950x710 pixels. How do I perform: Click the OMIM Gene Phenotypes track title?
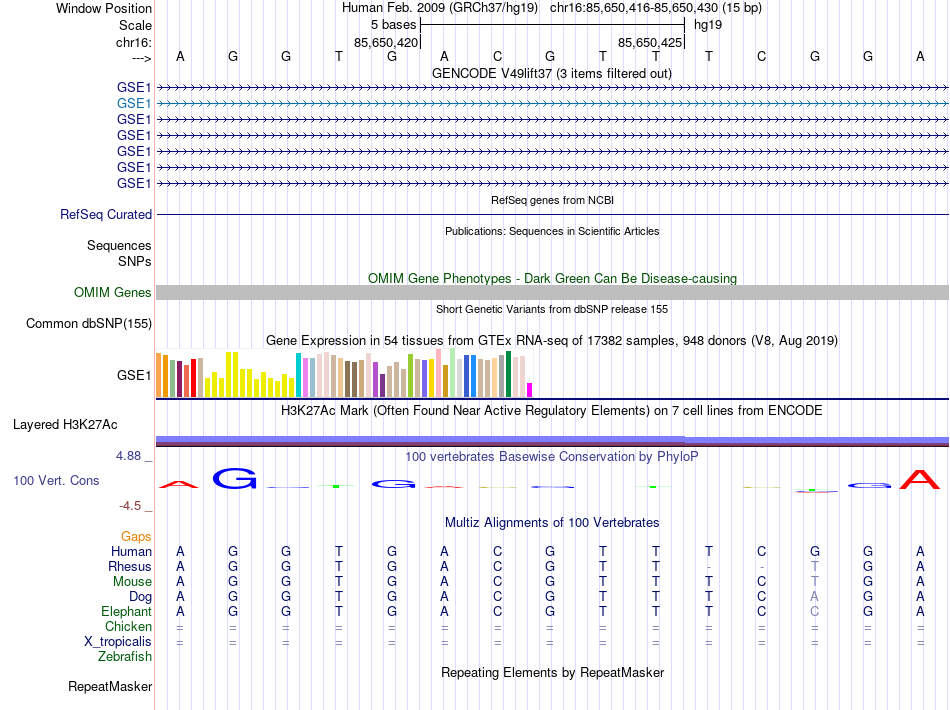(x=552, y=278)
